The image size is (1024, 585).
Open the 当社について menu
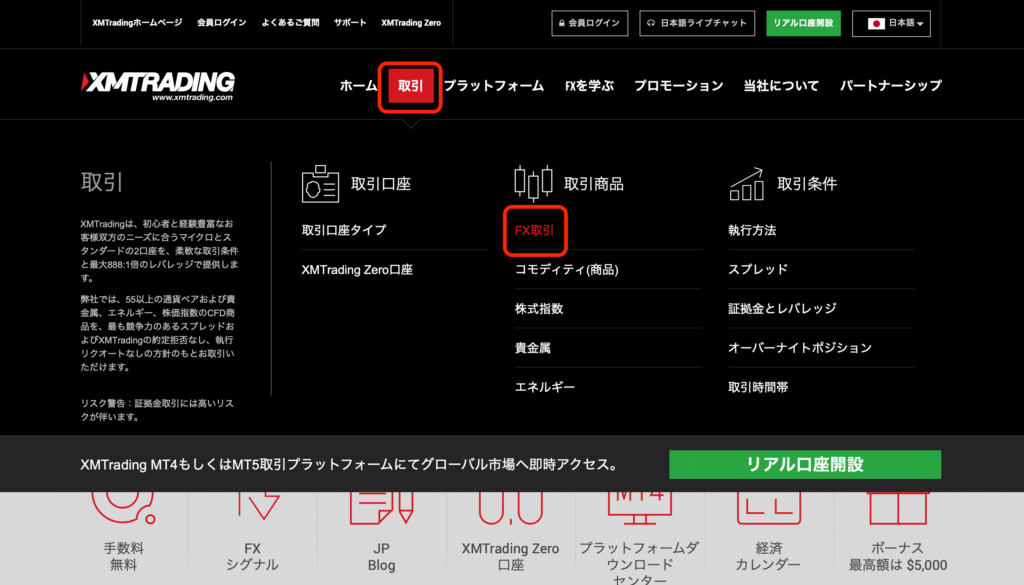tap(781, 86)
